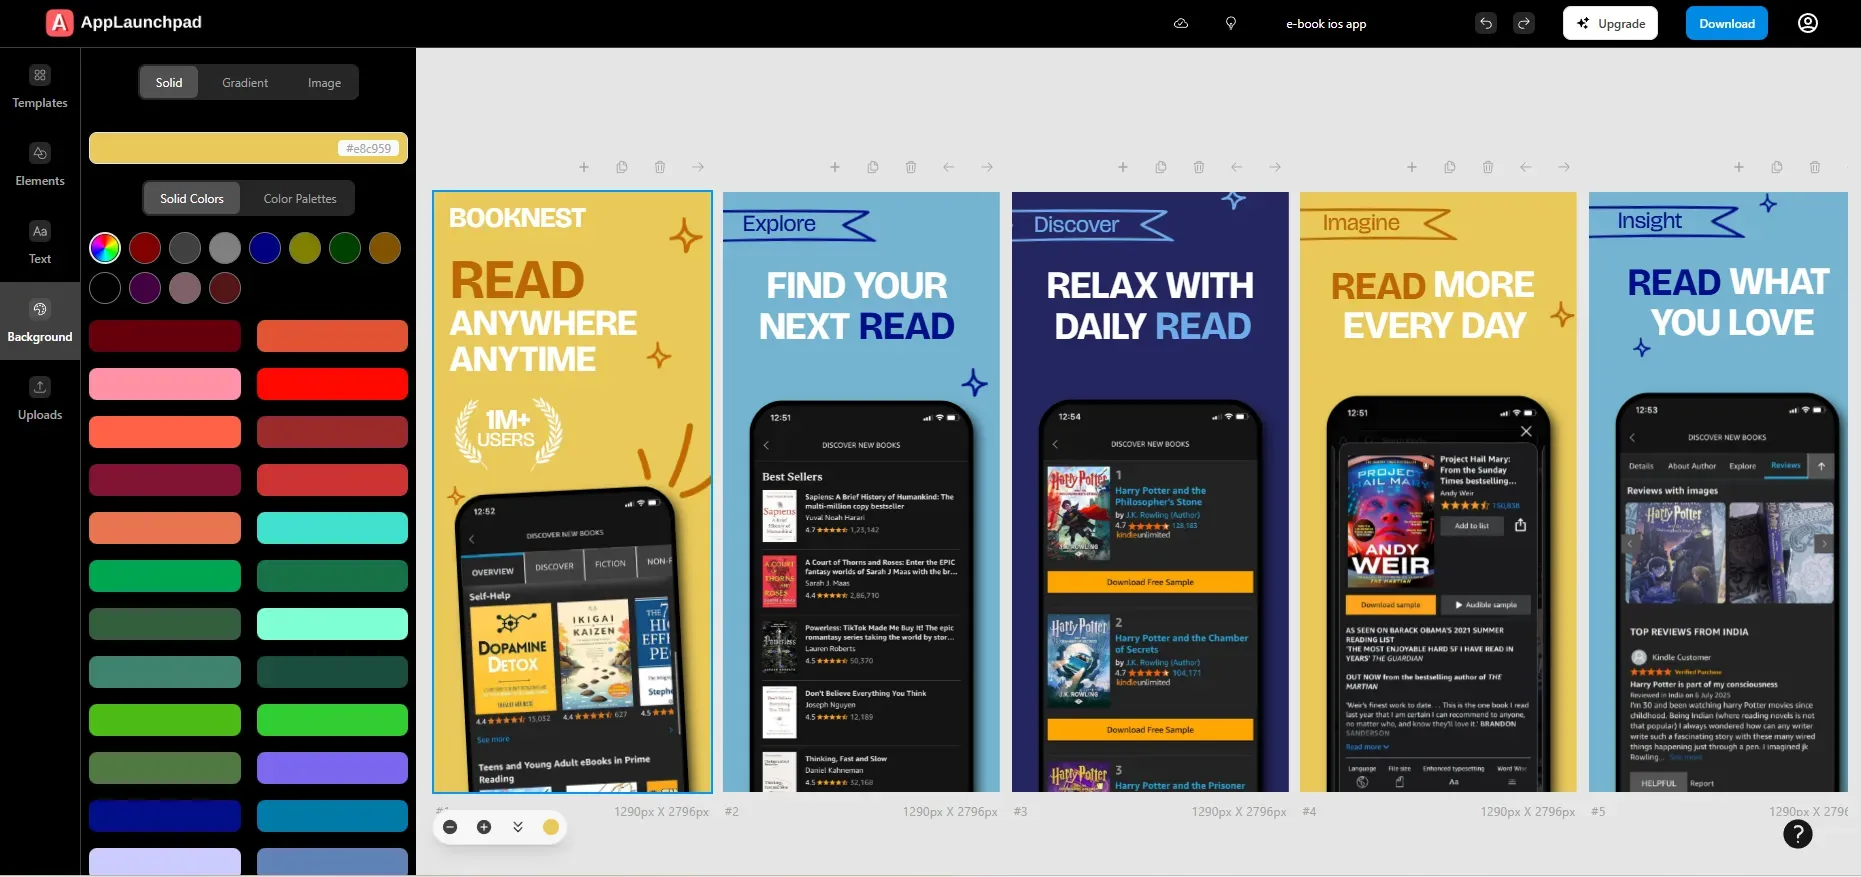Select the Find Your Next Read screenshot
The image size is (1861, 877).
861,492
